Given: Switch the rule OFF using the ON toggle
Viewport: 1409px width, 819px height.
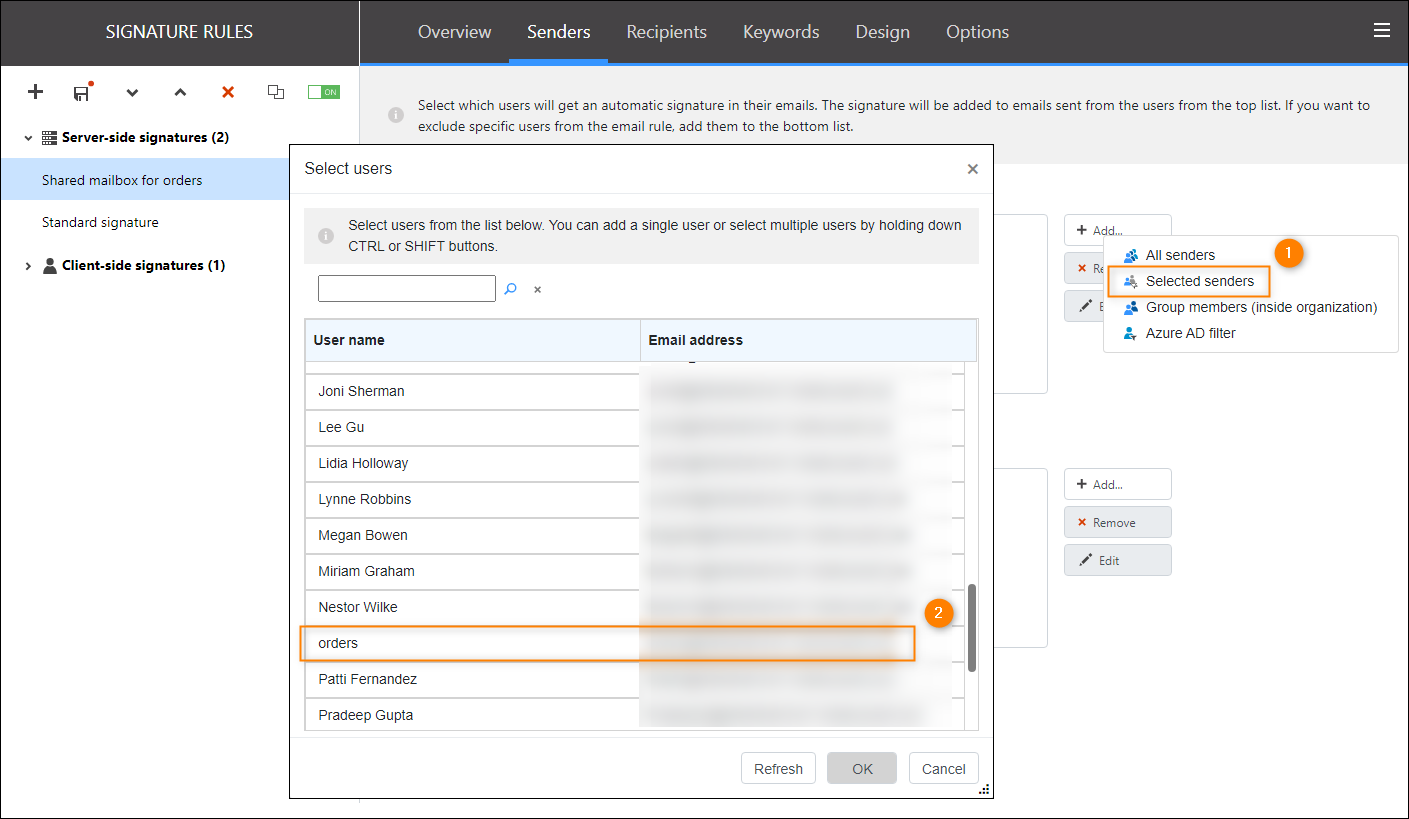Looking at the screenshot, I should [x=323, y=91].
